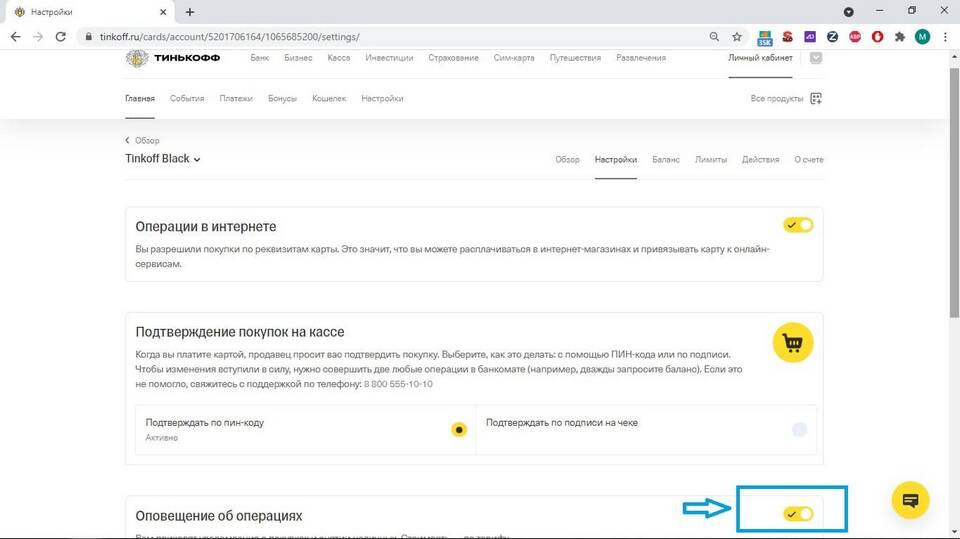The image size is (960, 539).
Task: Open the browser Extensions puzzle icon
Action: click(x=900, y=37)
